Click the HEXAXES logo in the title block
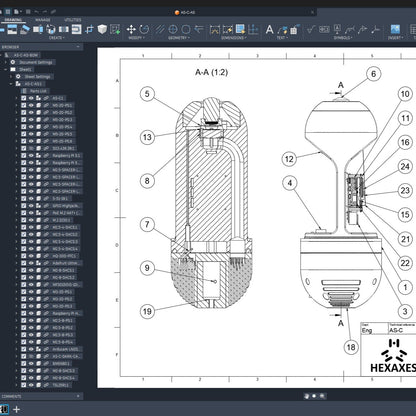The height and width of the screenshot is (416, 416). (394, 356)
